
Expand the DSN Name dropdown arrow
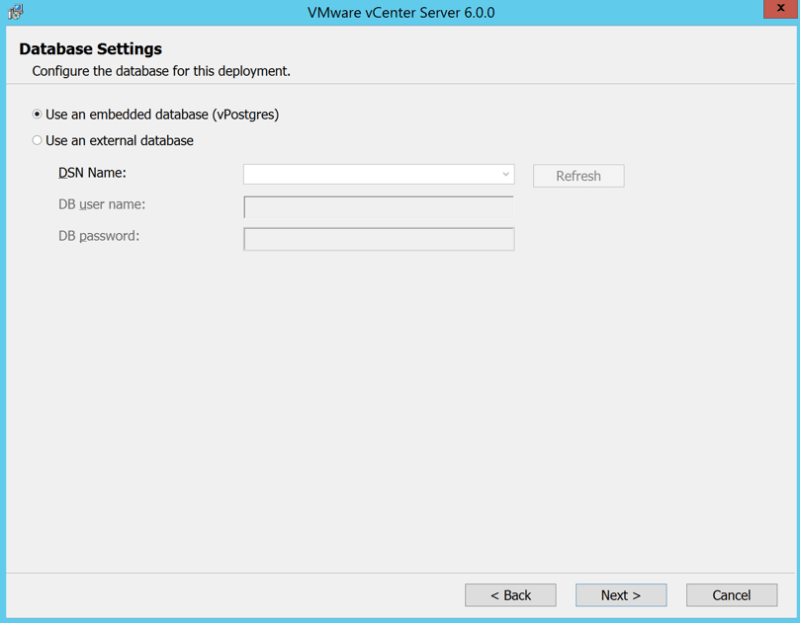pos(506,175)
